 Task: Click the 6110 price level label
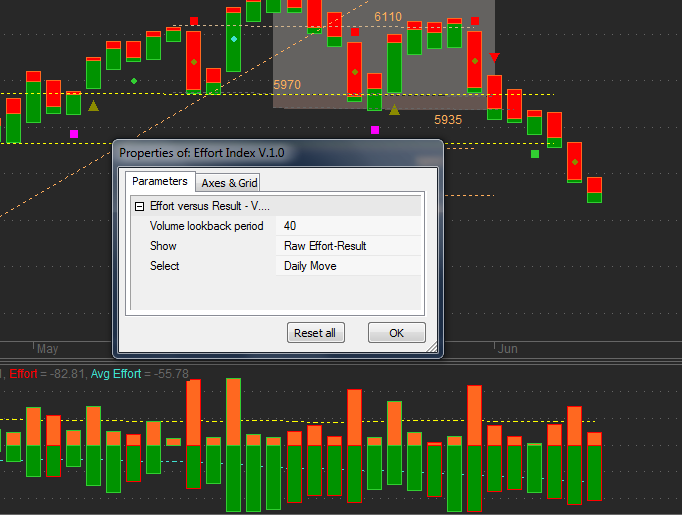pyautogui.click(x=388, y=17)
